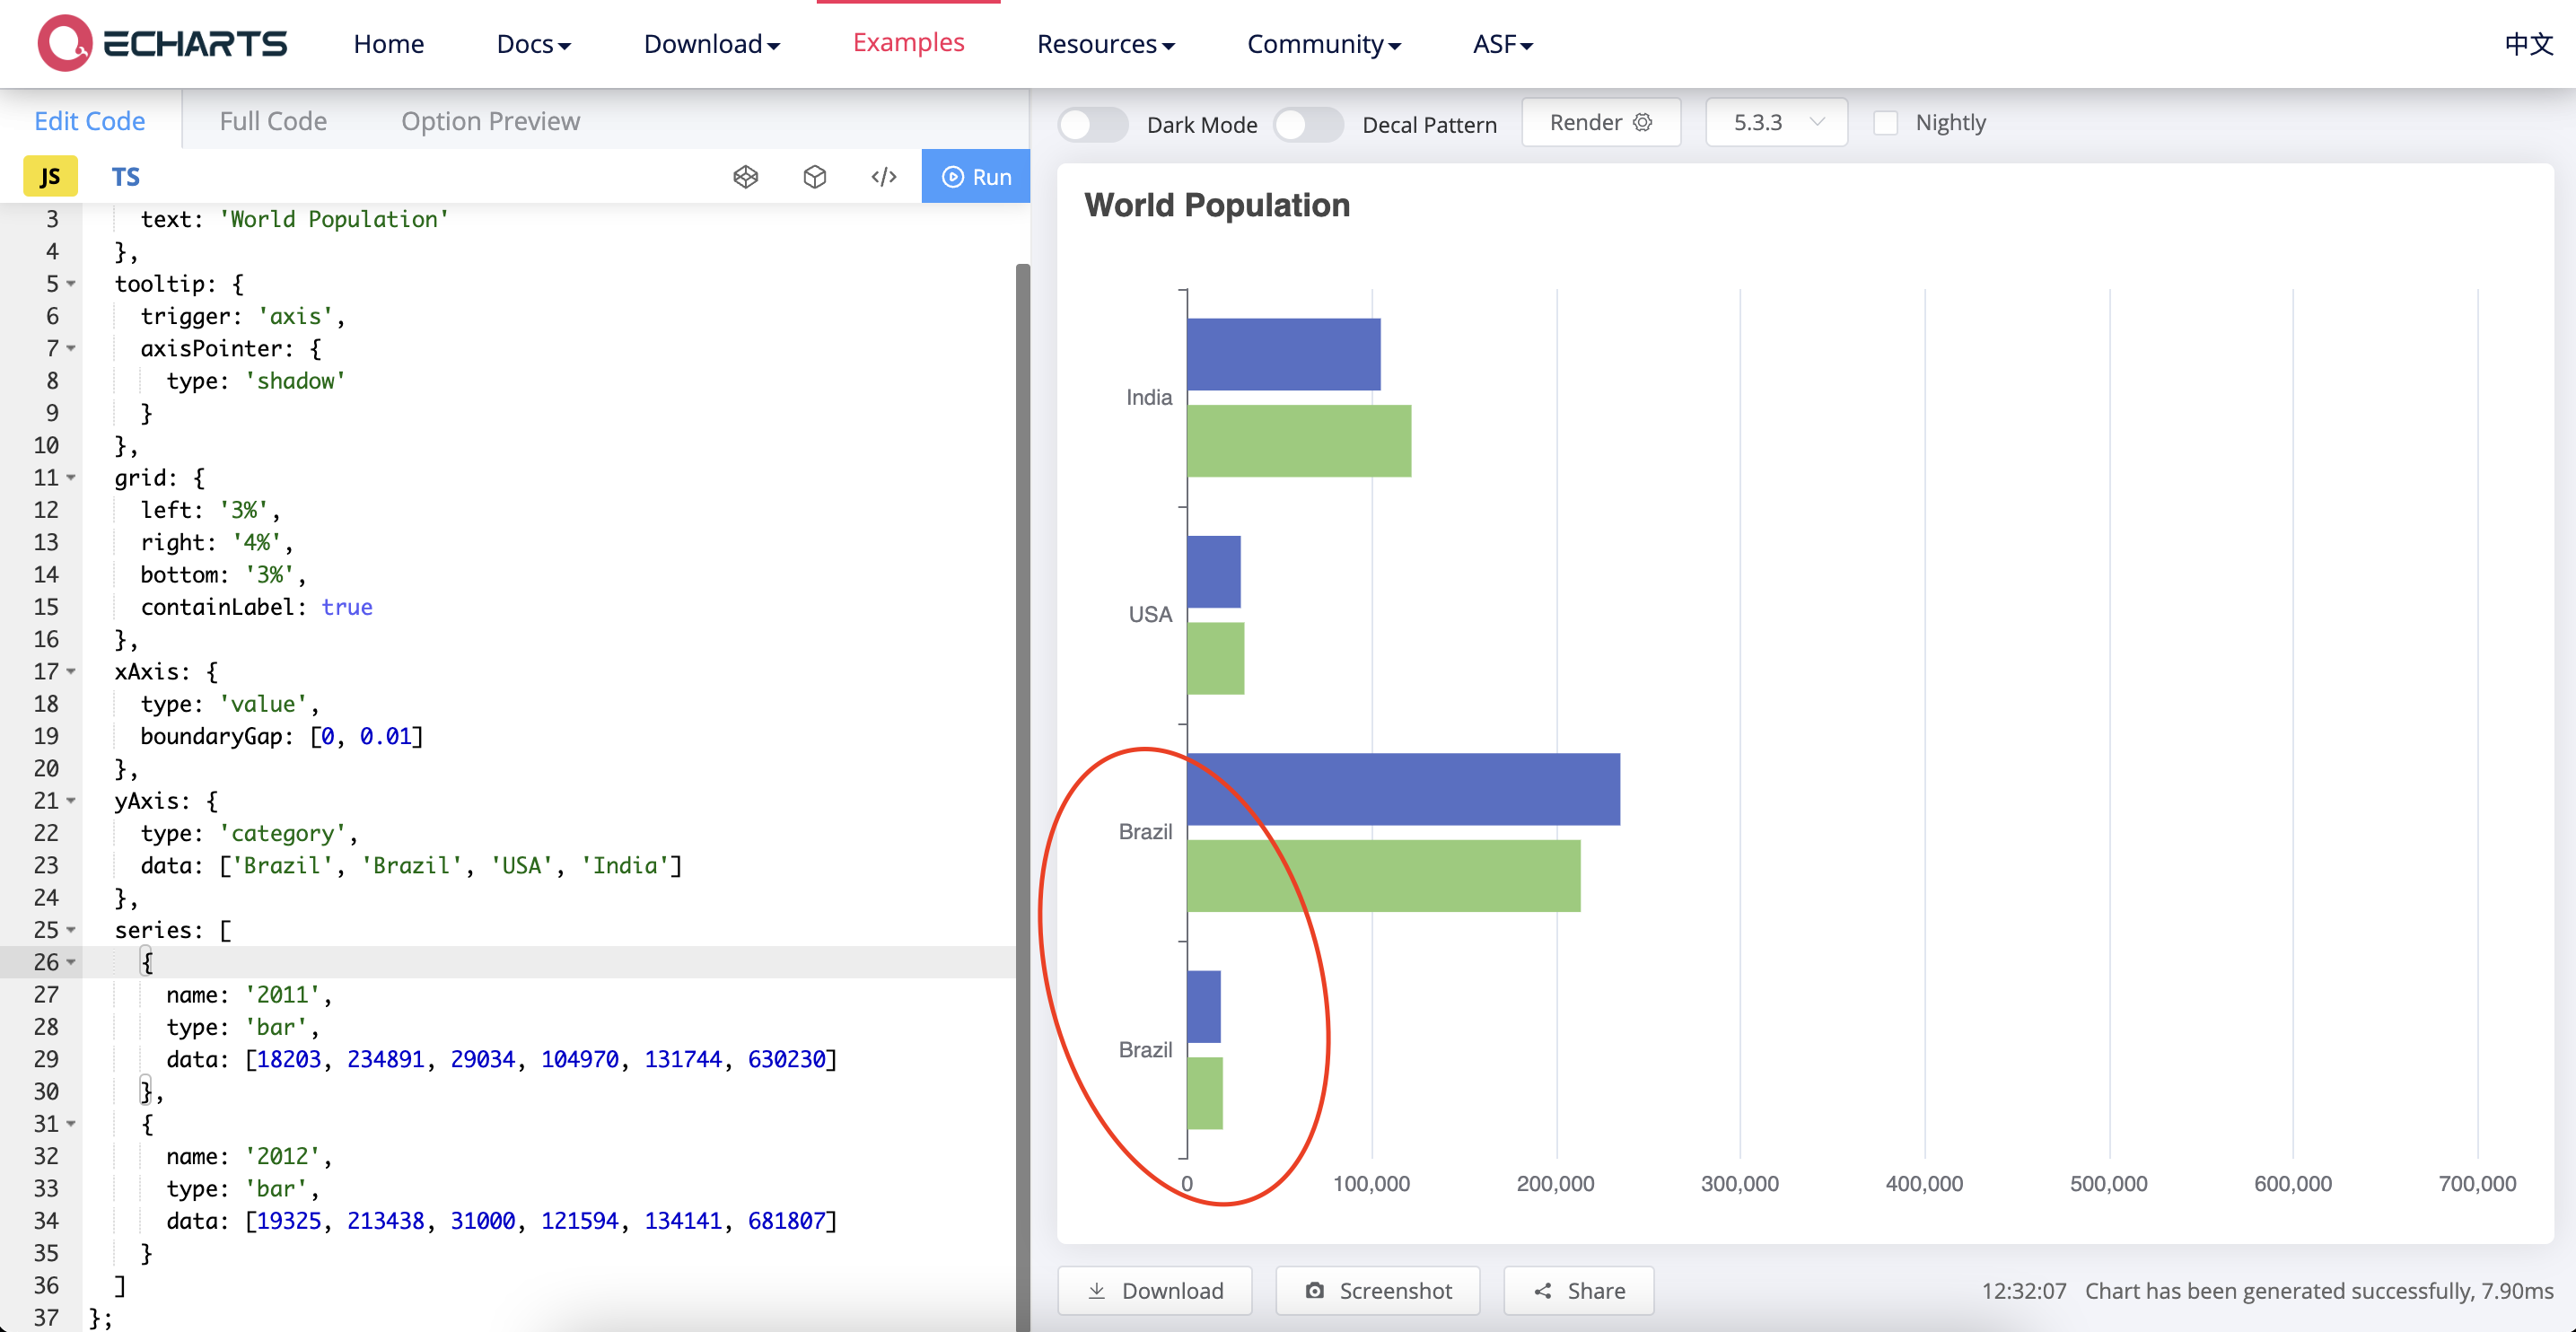Enable Dark Mode
Viewport: 2576px width, 1332px height.
(1092, 123)
